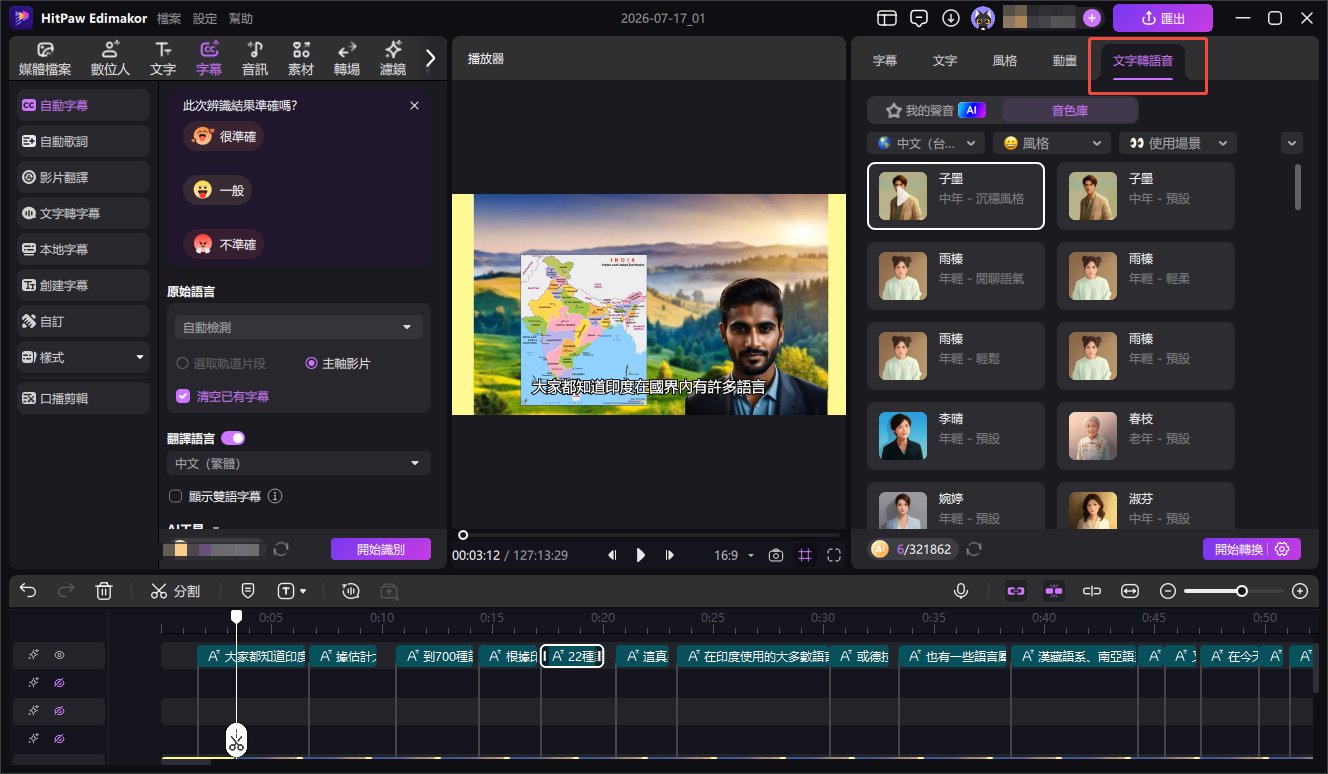Rate the recognition as 不準確

(224, 244)
